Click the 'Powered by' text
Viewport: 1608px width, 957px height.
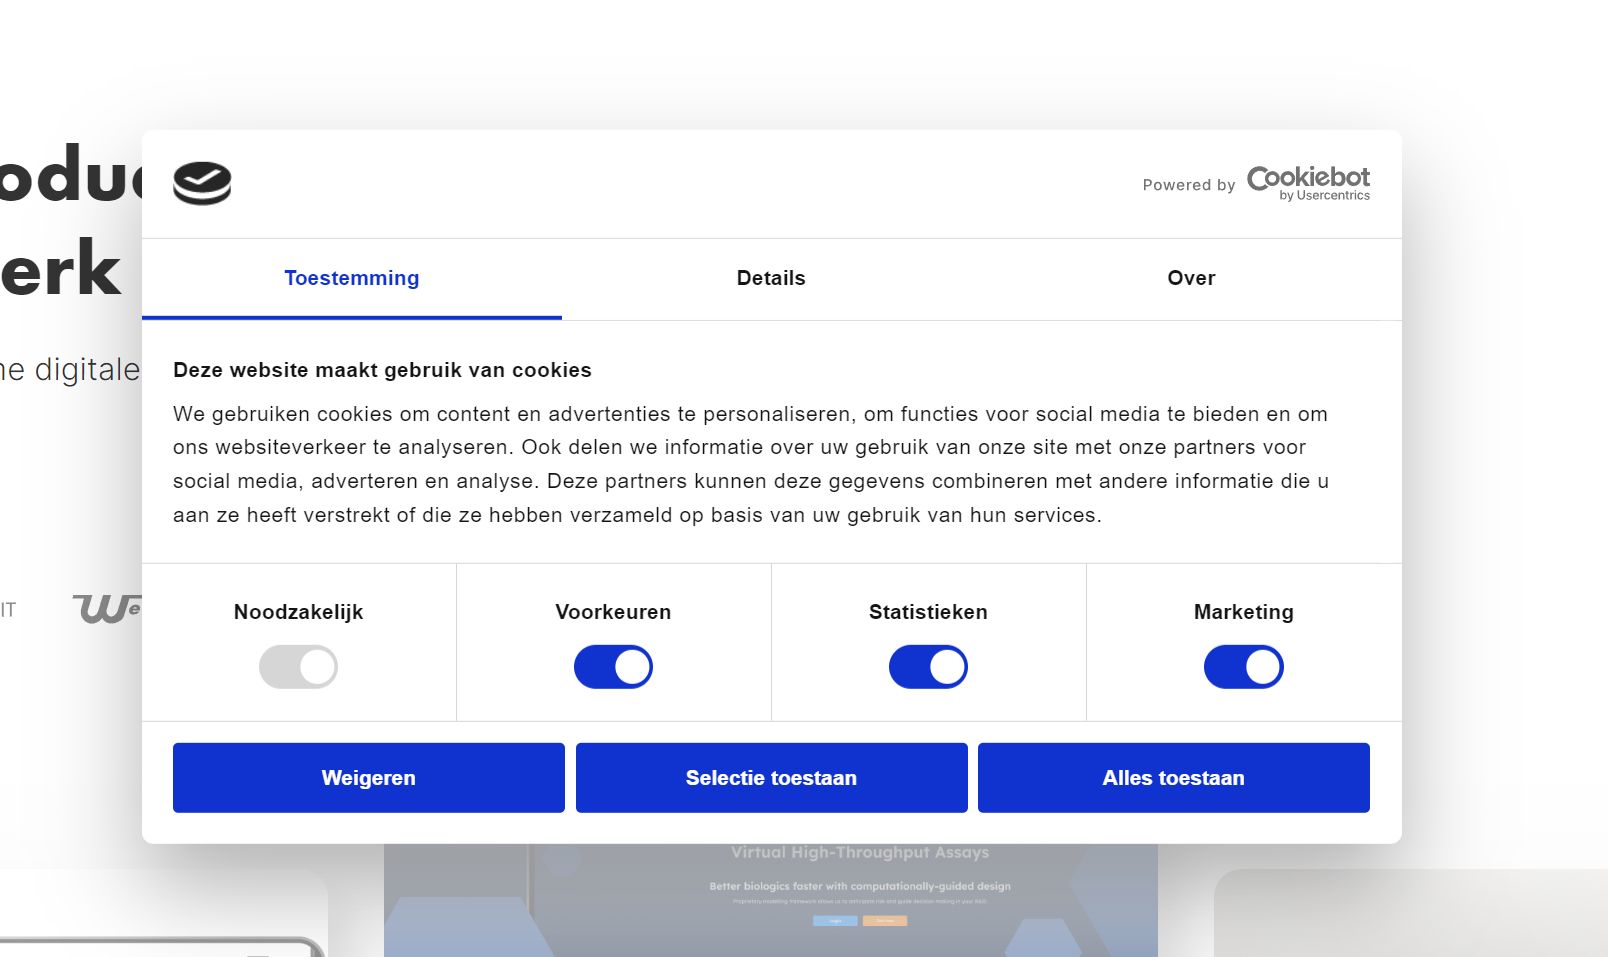[1189, 185]
